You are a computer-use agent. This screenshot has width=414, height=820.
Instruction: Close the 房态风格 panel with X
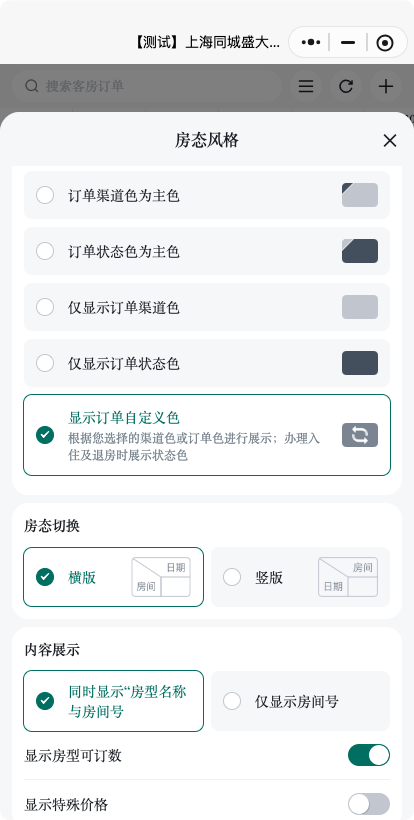point(390,140)
